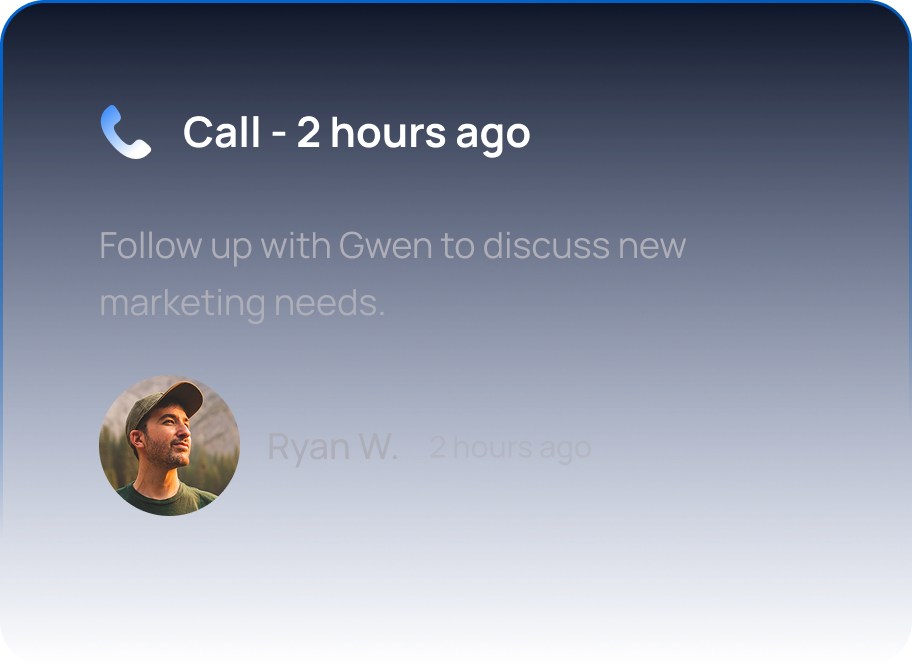Click "2 hours ago" within the bold heading
912x666 pixels.
coord(414,133)
